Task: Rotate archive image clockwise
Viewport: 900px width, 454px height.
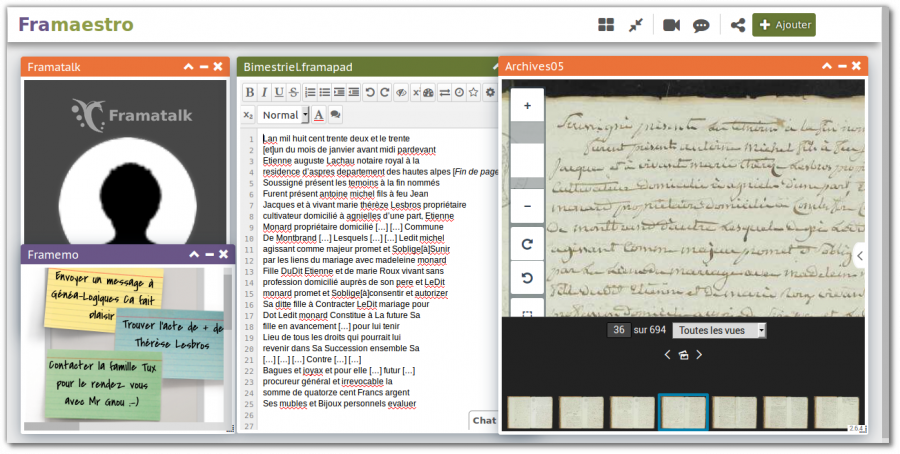Action: (527, 244)
